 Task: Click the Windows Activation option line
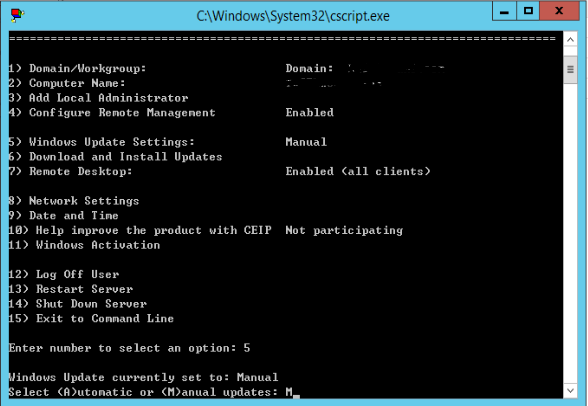84,245
